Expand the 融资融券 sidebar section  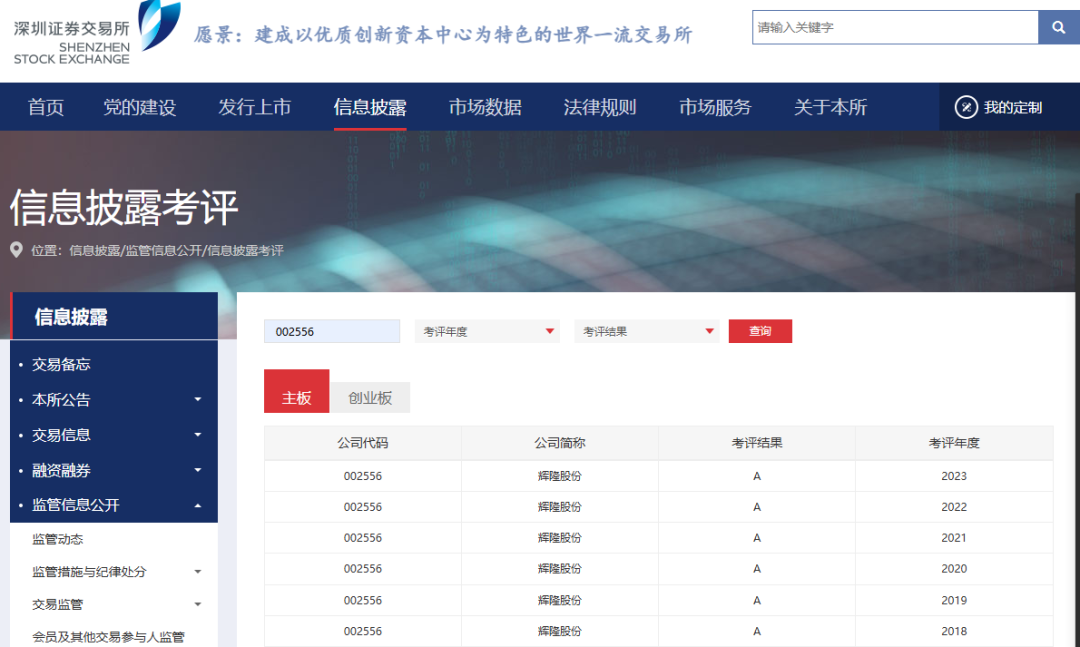(x=197, y=470)
